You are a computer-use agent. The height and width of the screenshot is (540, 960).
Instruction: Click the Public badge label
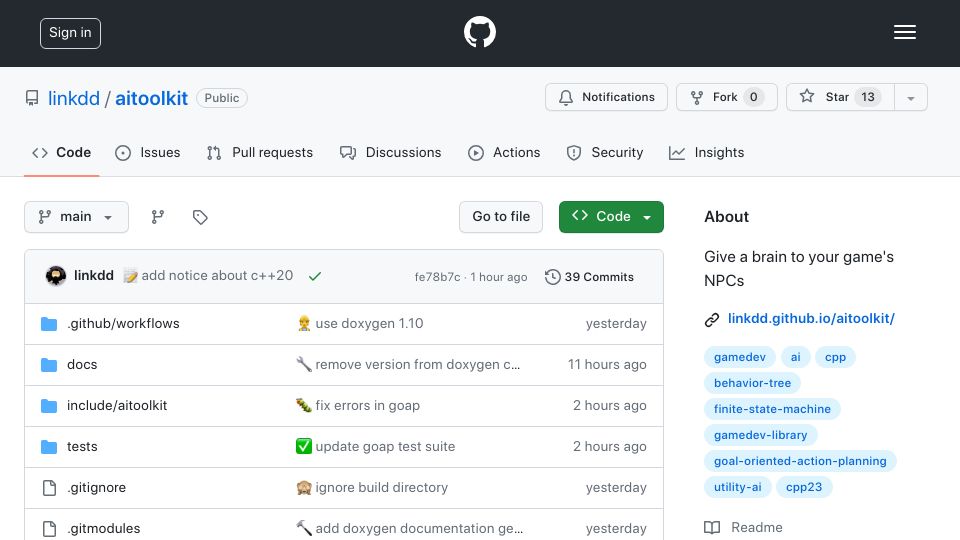pos(222,98)
